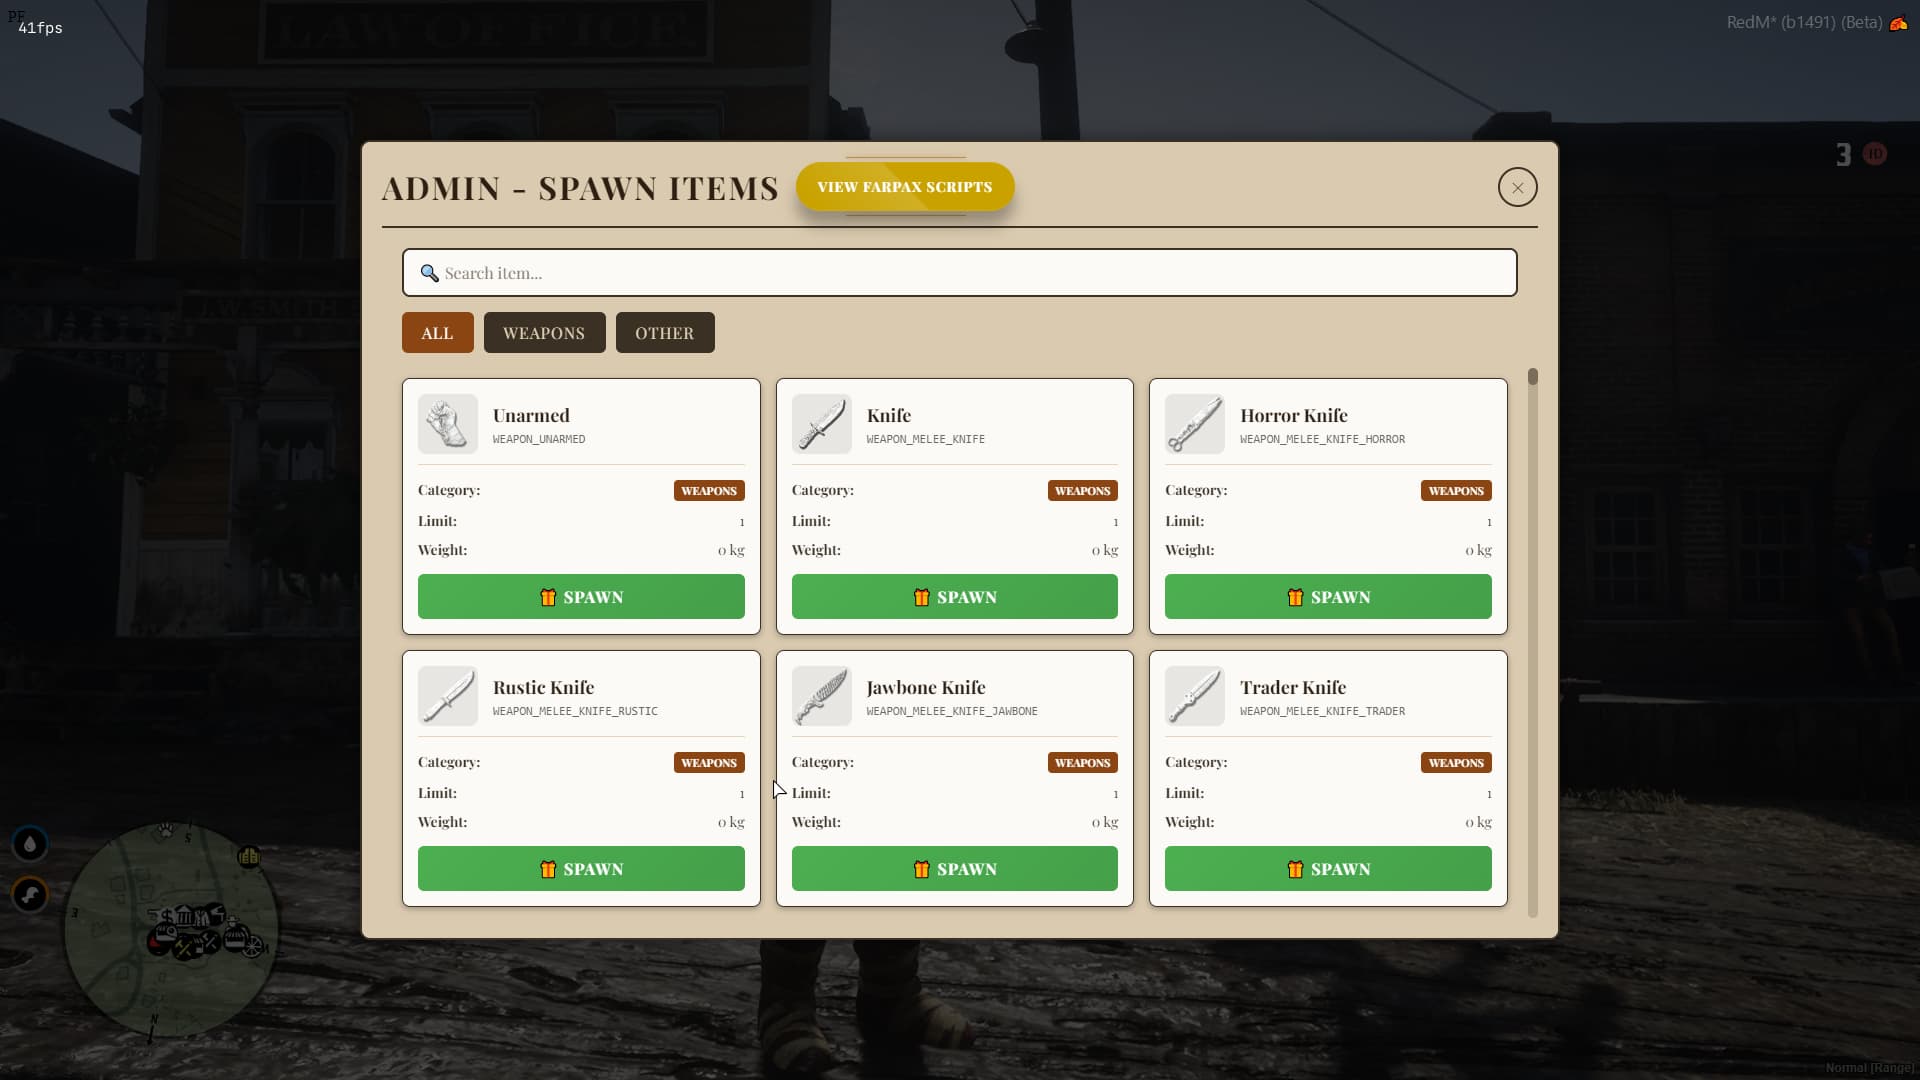Click the Trader Knife item icon
This screenshot has height=1080, width=1920.
[x=1194, y=696]
